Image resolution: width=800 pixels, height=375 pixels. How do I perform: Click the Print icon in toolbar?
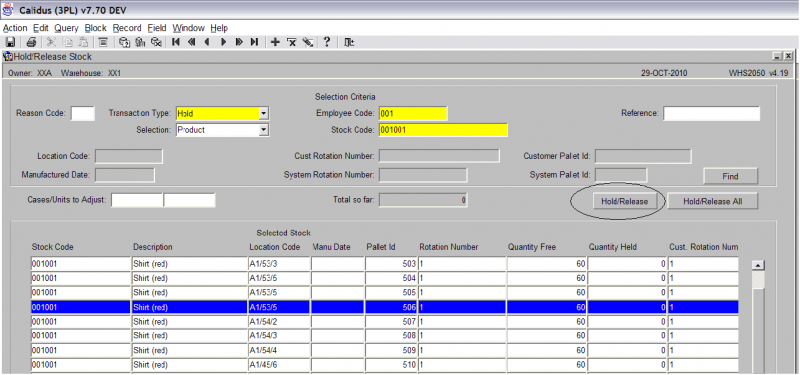pos(31,42)
